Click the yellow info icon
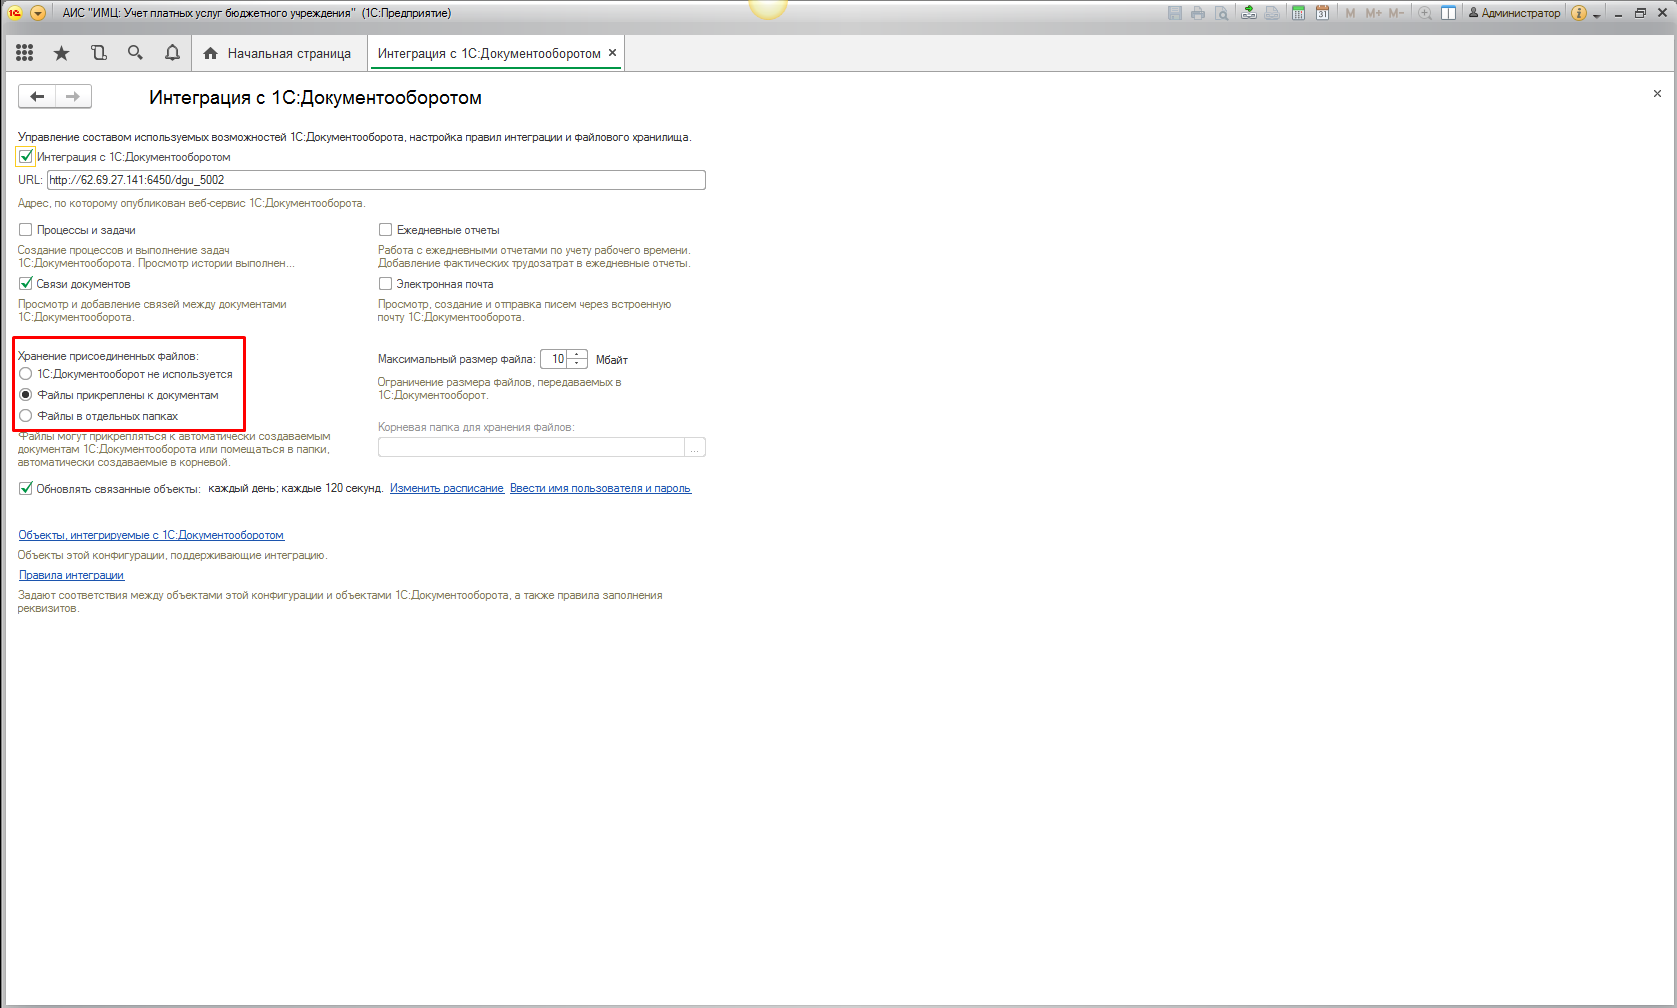Image resolution: width=1677 pixels, height=1008 pixels. (x=1578, y=13)
